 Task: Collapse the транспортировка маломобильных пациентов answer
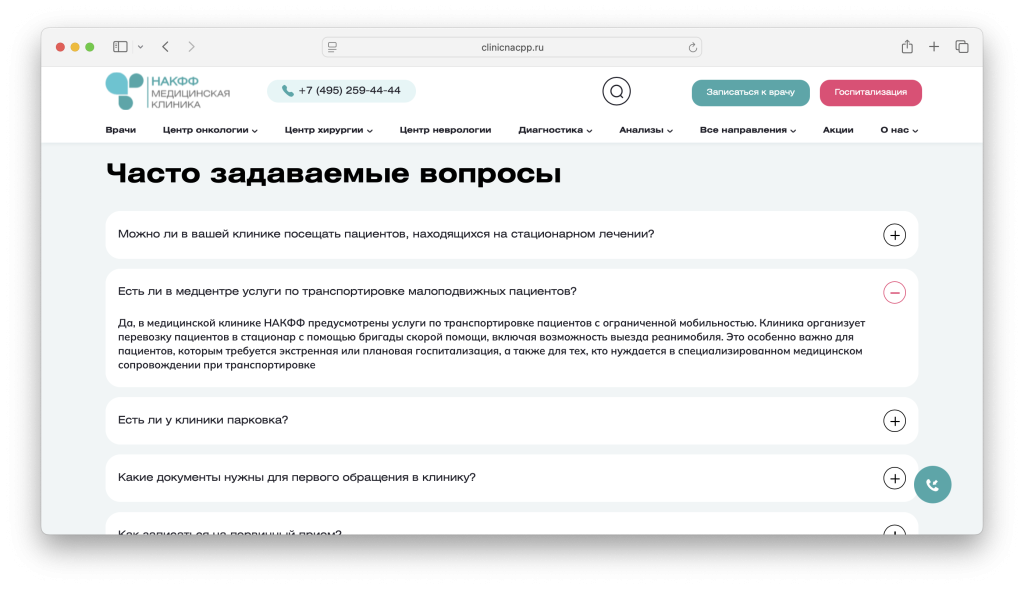894,292
